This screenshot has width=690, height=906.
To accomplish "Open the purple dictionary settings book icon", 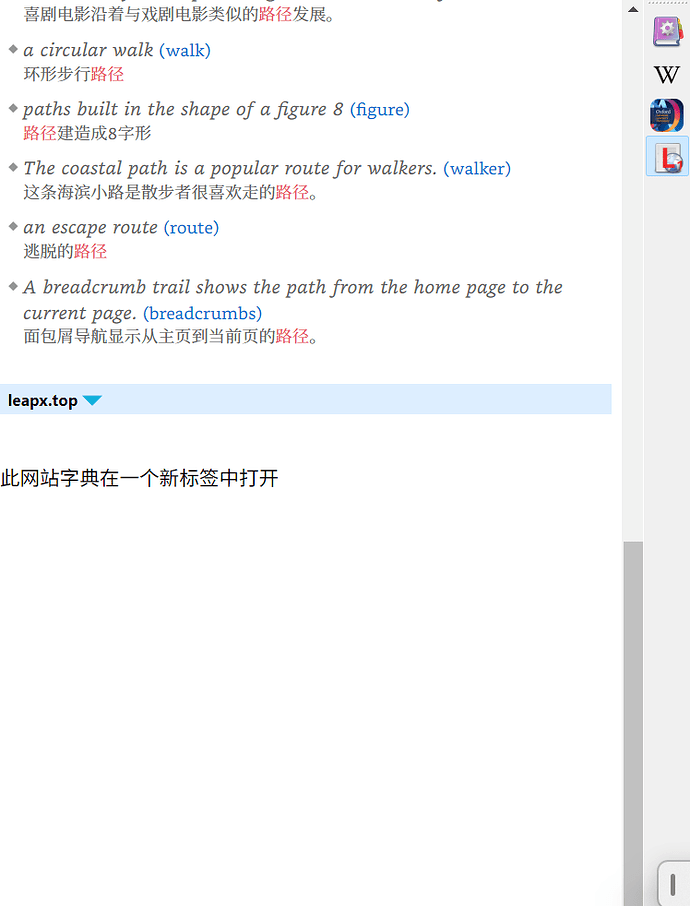I will pos(667,31).
